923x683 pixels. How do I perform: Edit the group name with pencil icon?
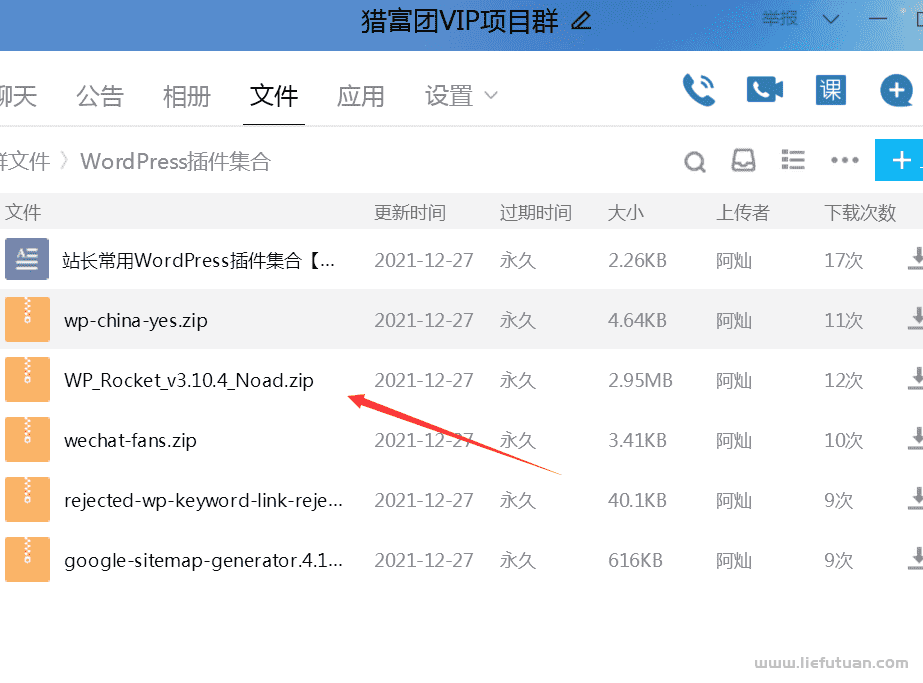pos(581,21)
